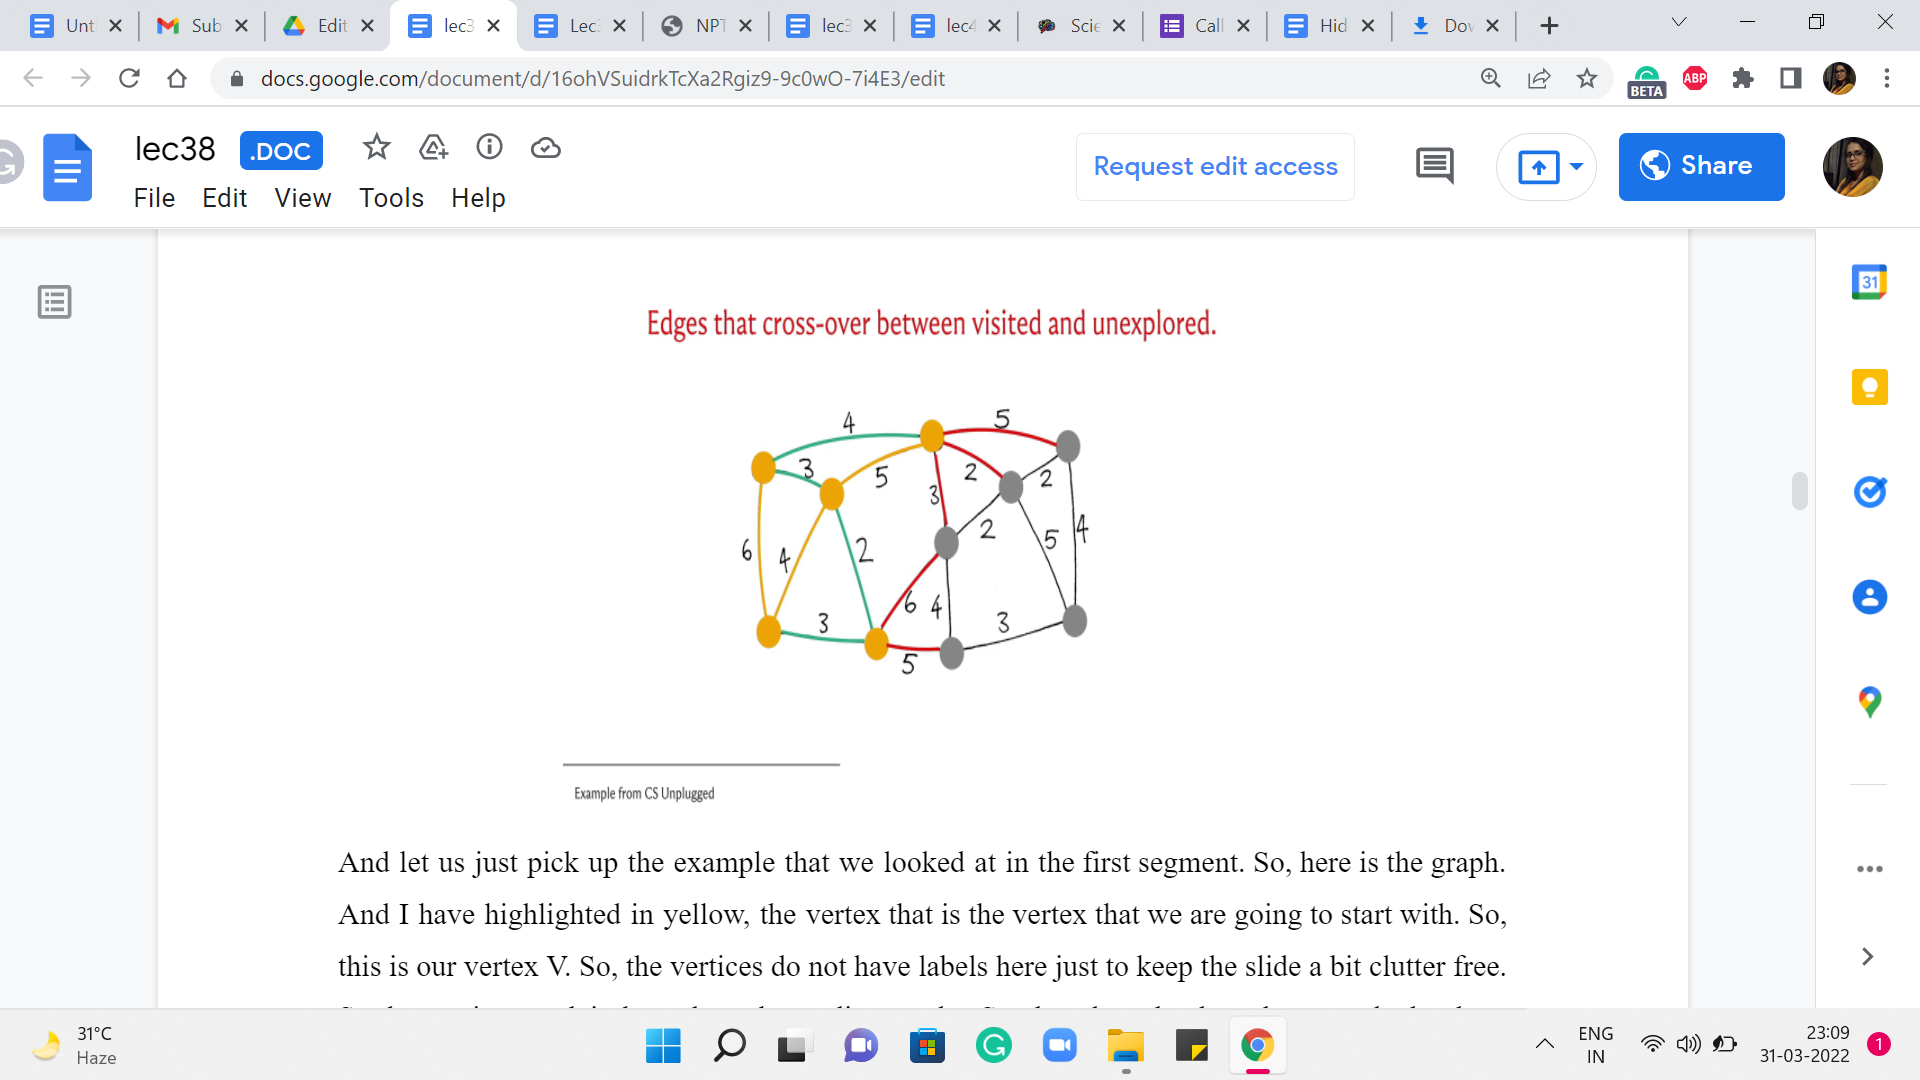The height and width of the screenshot is (1080, 1920).
Task: Toggle the browser side panel
Action: coord(1790,78)
